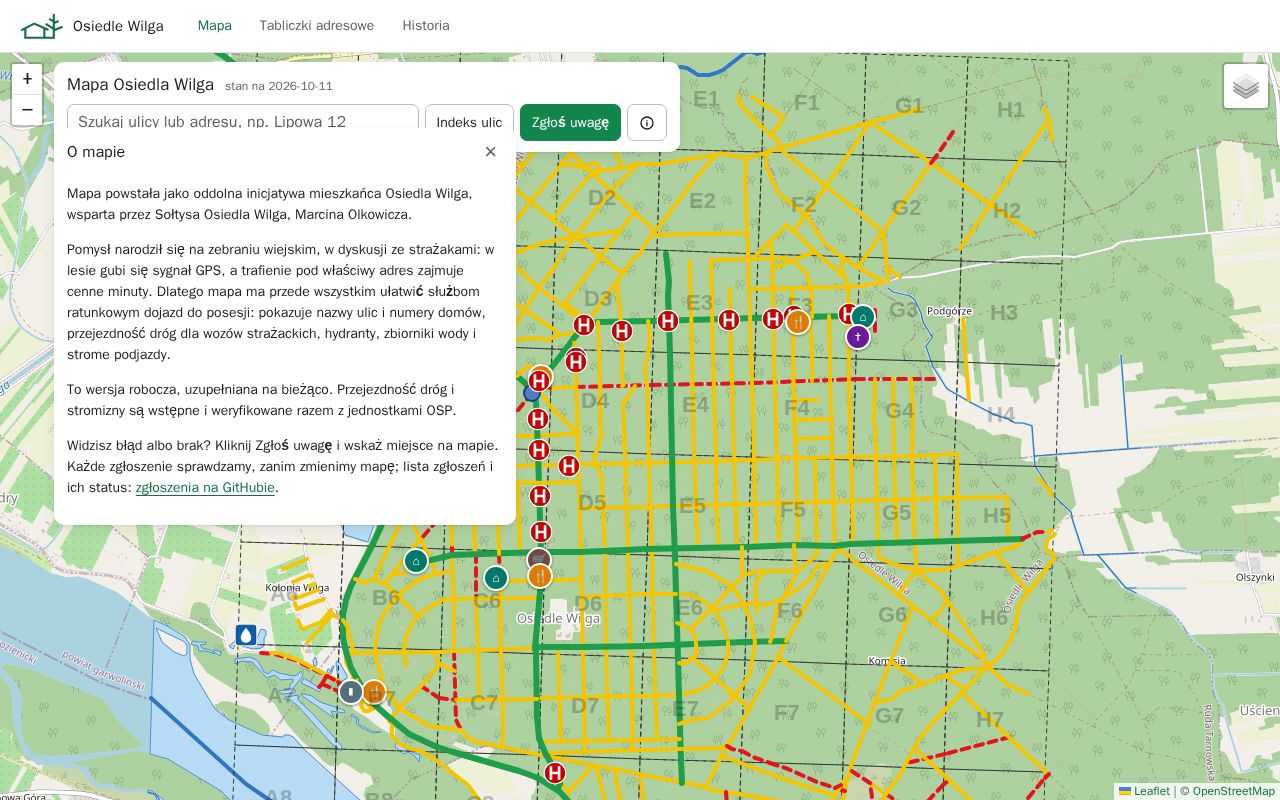This screenshot has height=800, width=1280.
Task: Click the Podgórze place label on the map
Action: (x=950, y=311)
